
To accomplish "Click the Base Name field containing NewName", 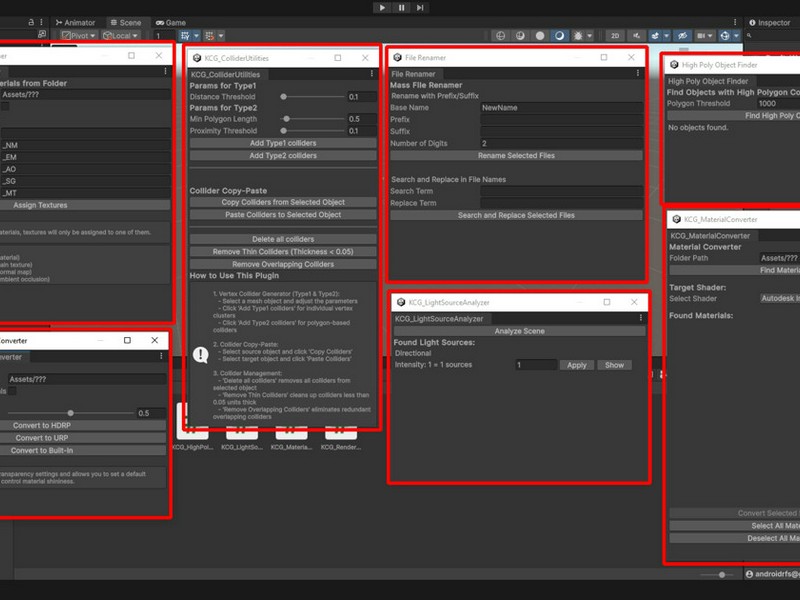I will [x=561, y=108].
